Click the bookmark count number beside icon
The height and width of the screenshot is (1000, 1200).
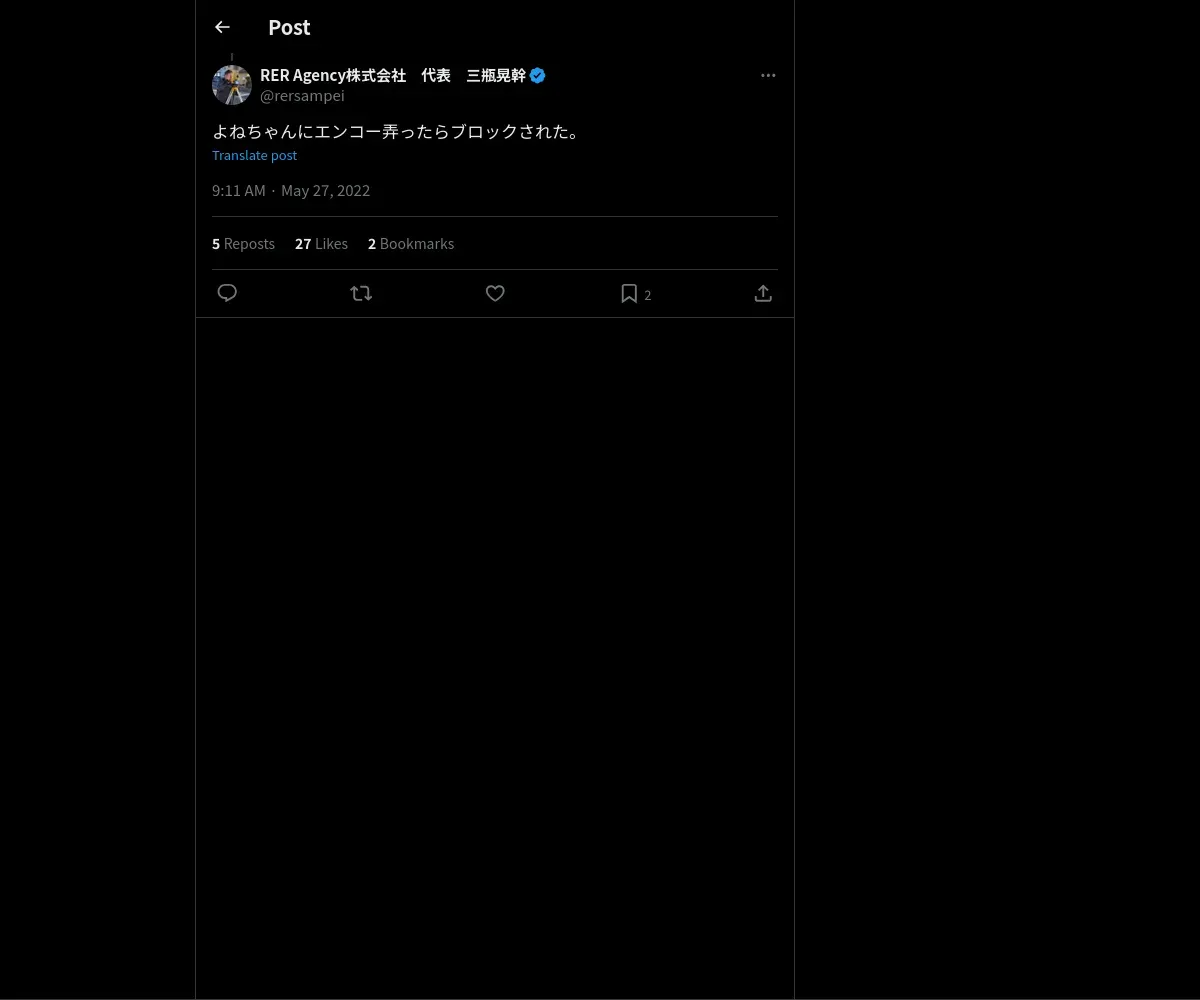pyautogui.click(x=648, y=295)
